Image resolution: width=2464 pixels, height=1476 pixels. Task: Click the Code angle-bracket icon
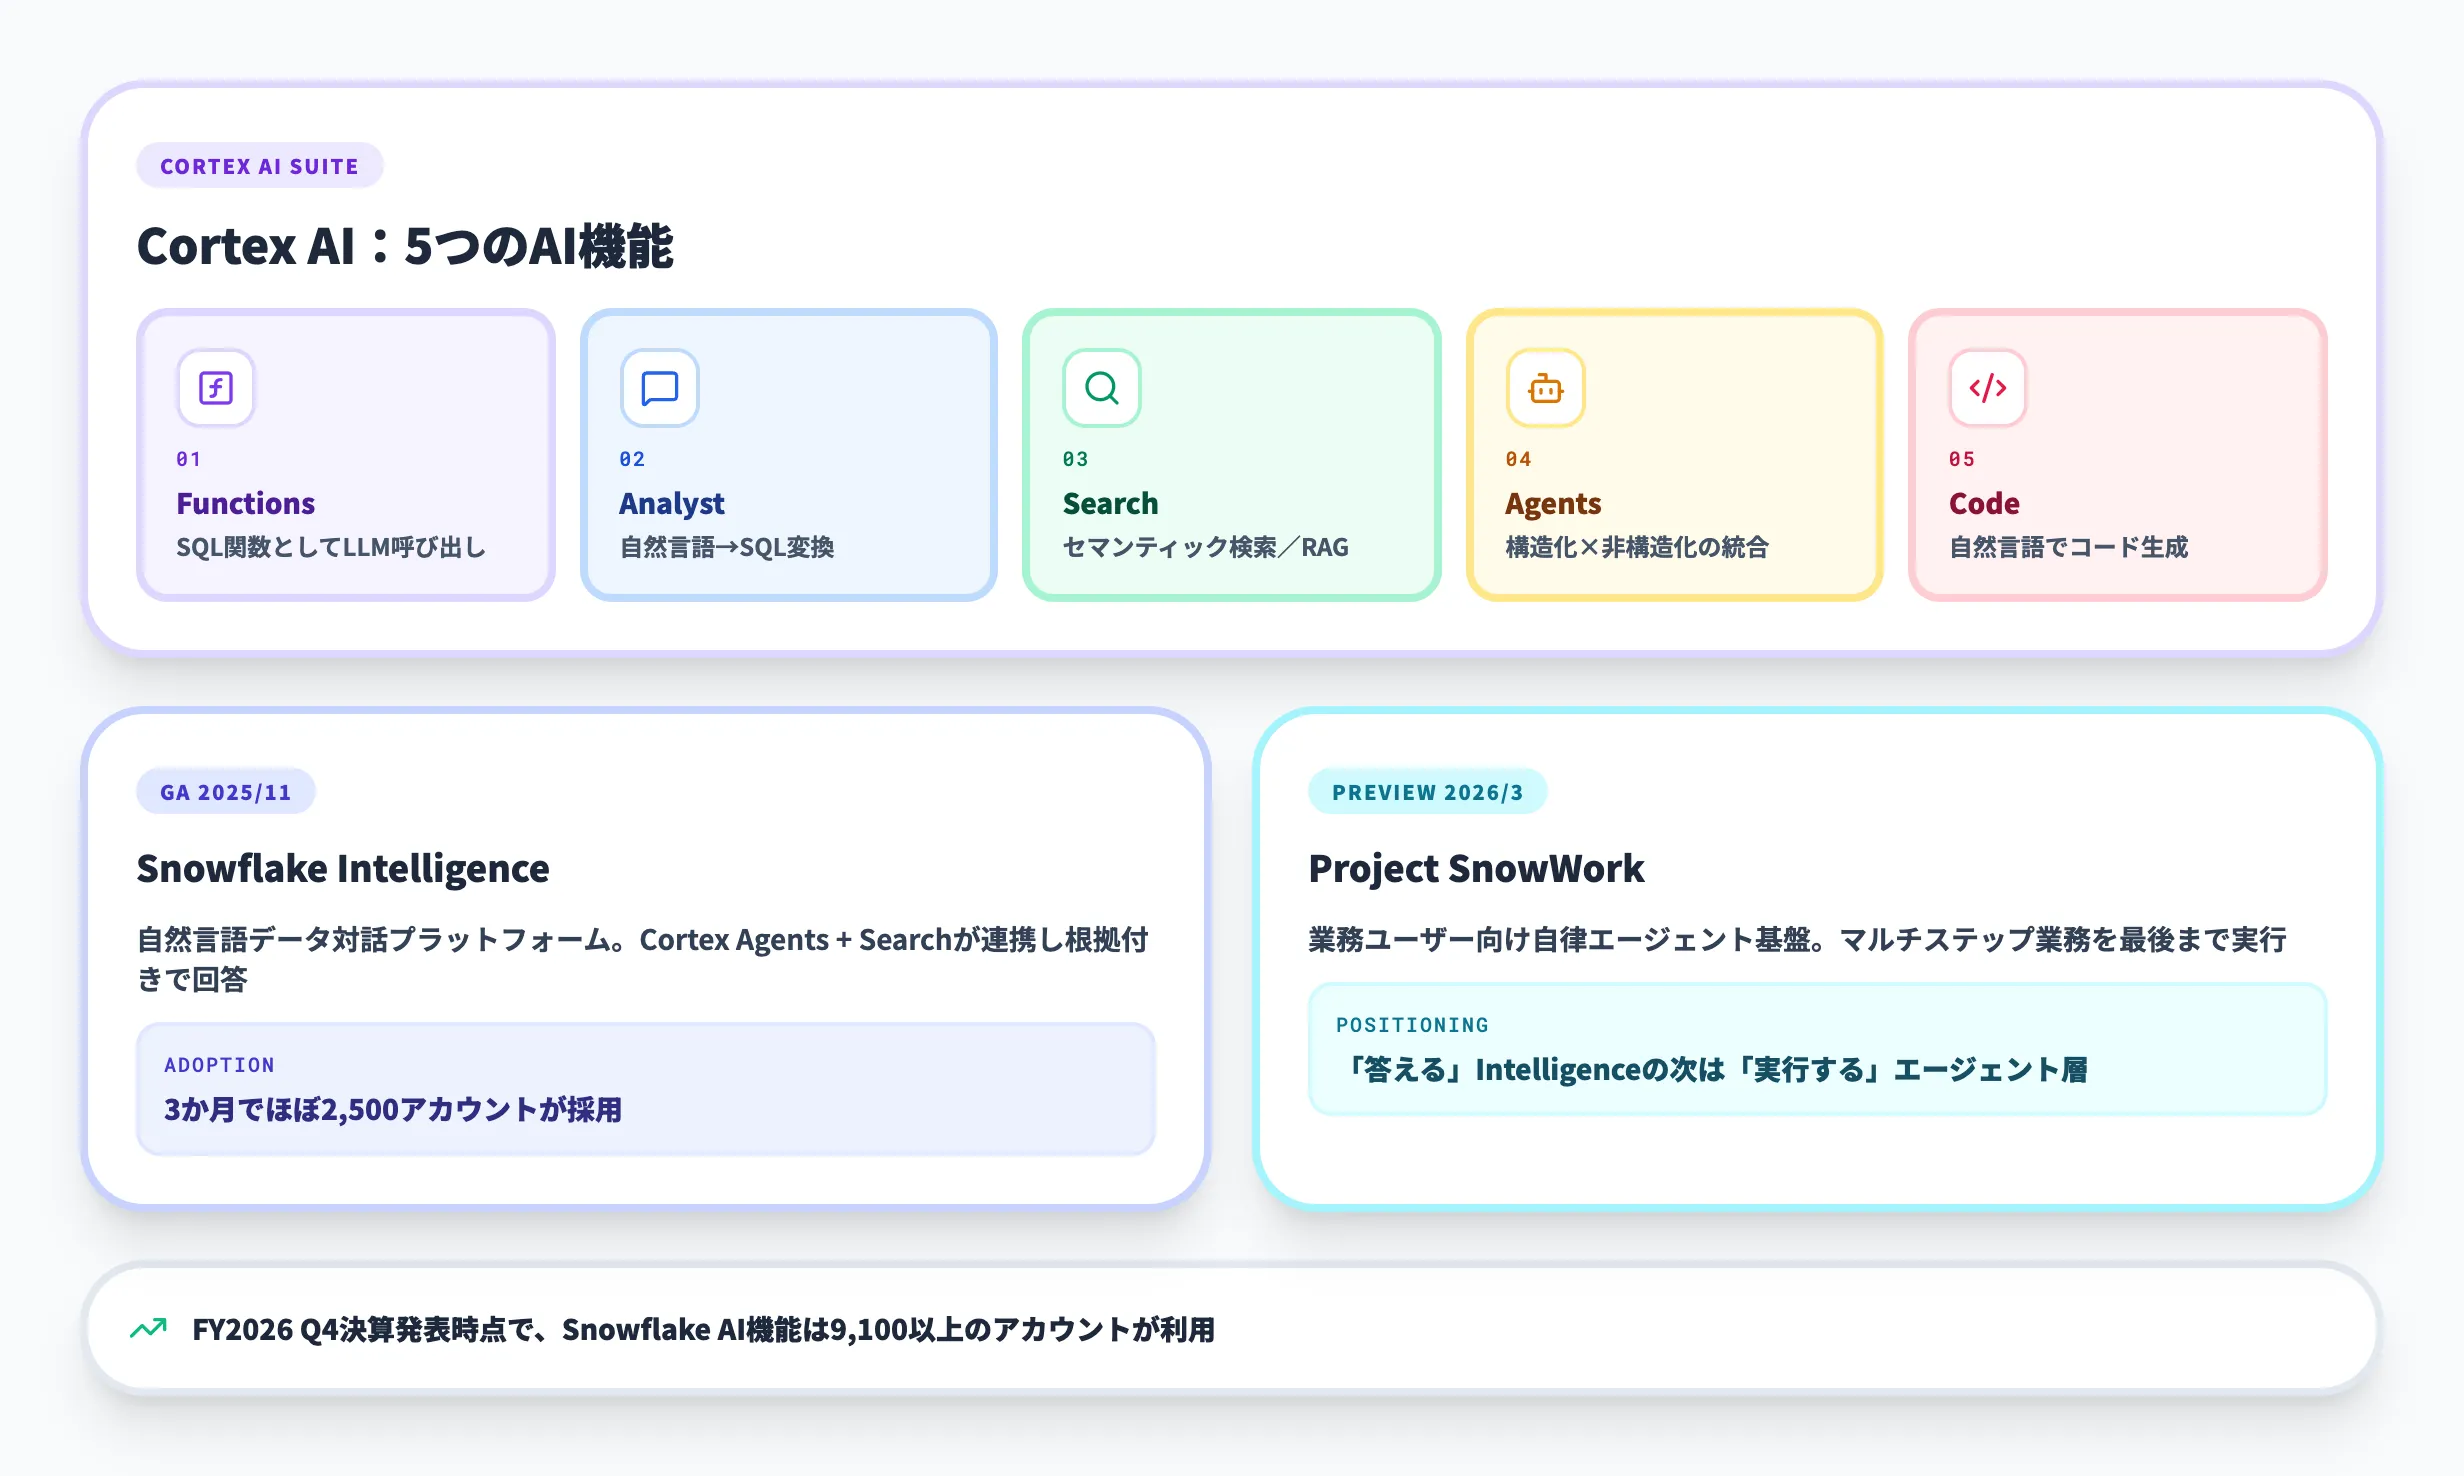[1987, 389]
